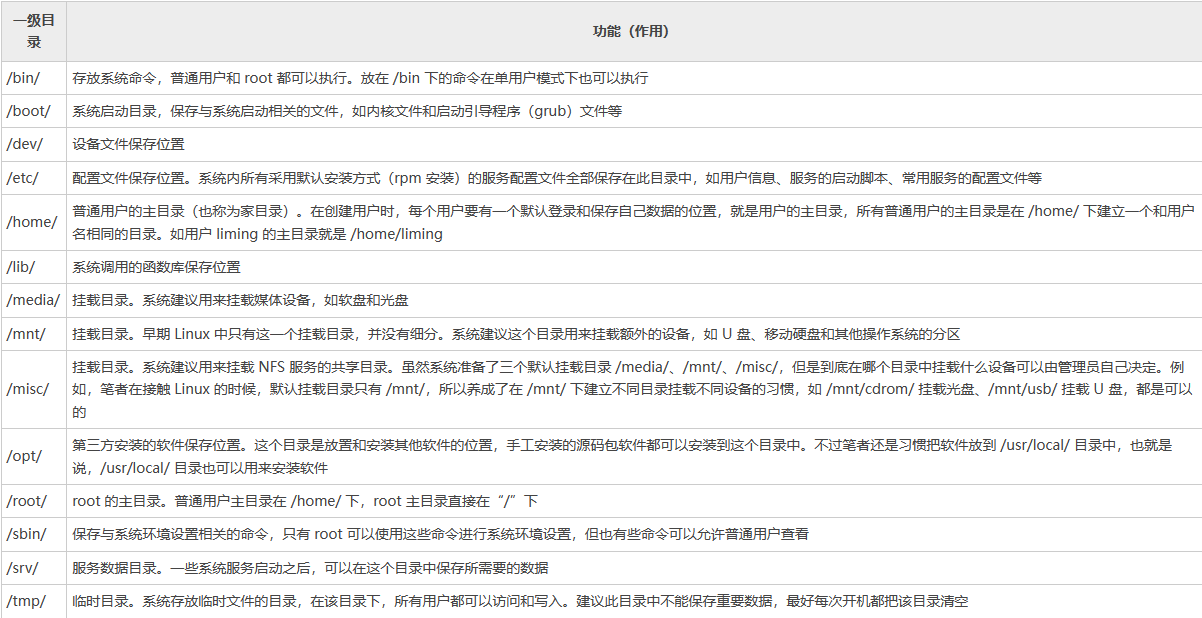Image resolution: width=1202 pixels, height=618 pixels.
Task: Click the /misc/ directory cell
Action: click(x=28, y=389)
